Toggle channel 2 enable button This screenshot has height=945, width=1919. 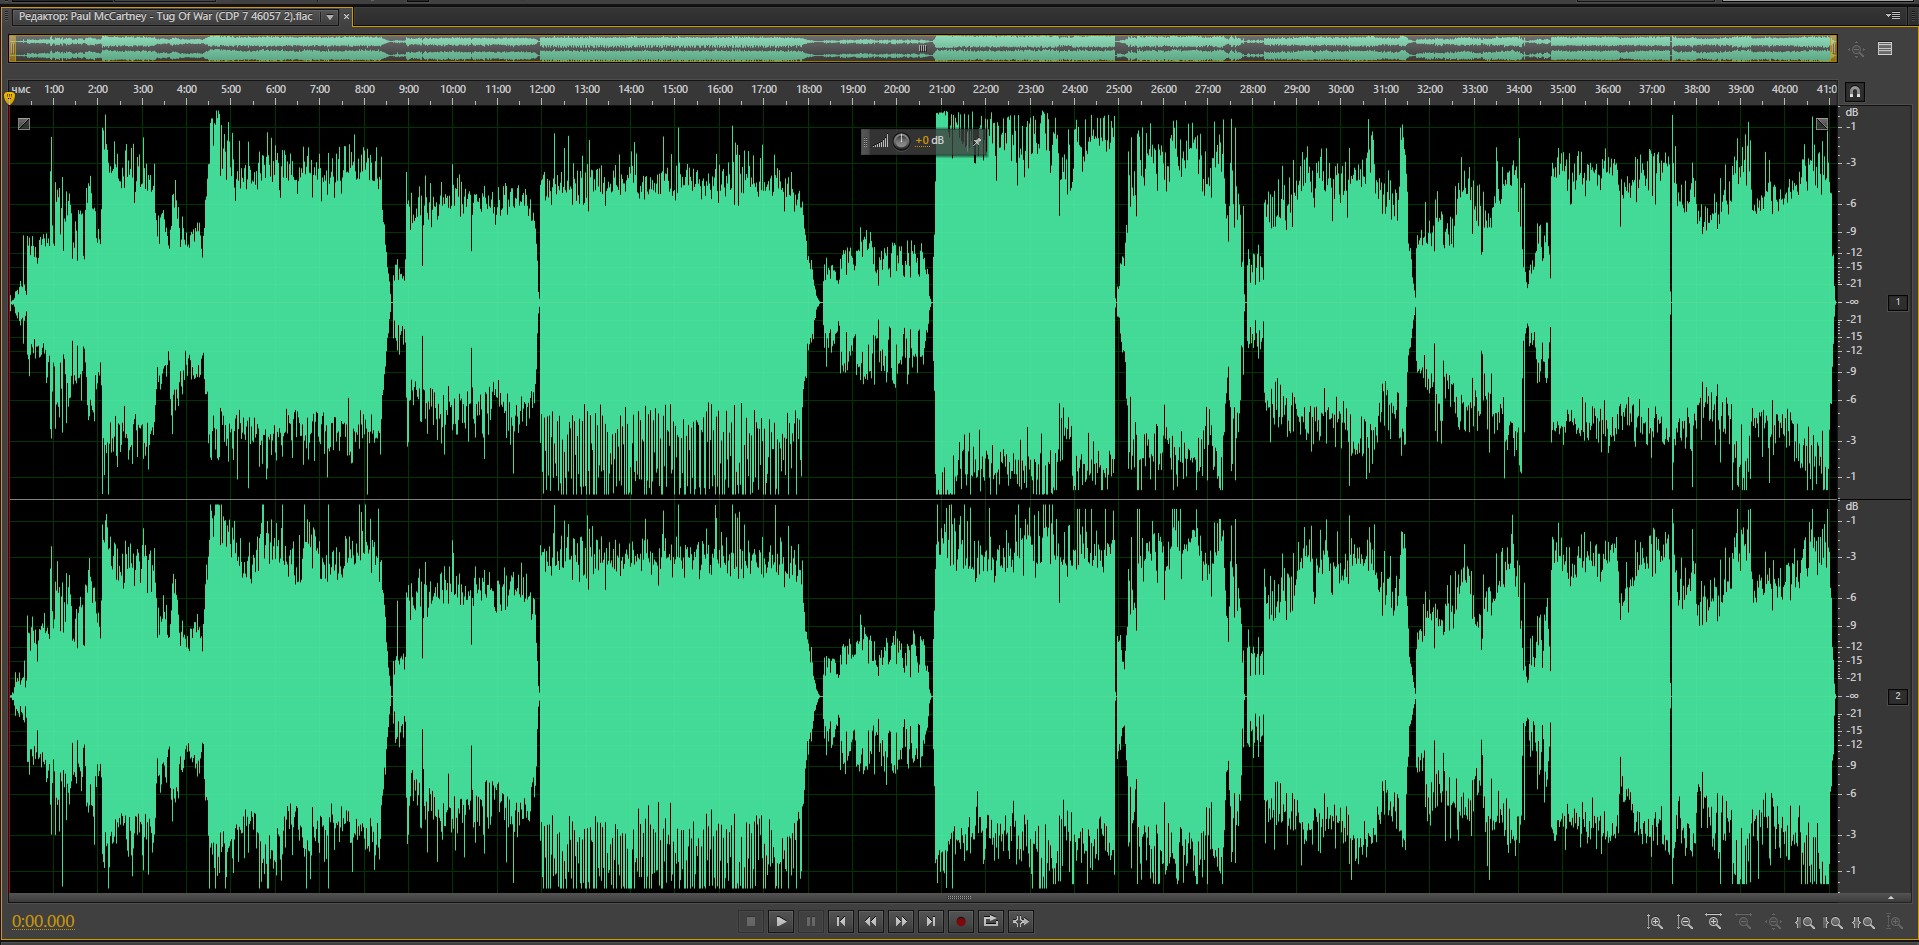[1898, 696]
